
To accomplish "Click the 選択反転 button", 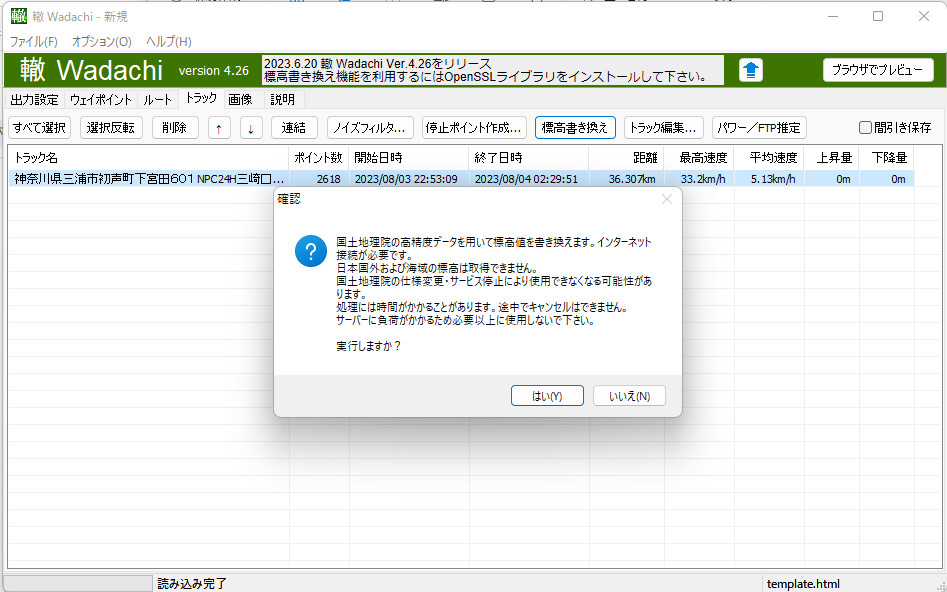I will coord(111,127).
